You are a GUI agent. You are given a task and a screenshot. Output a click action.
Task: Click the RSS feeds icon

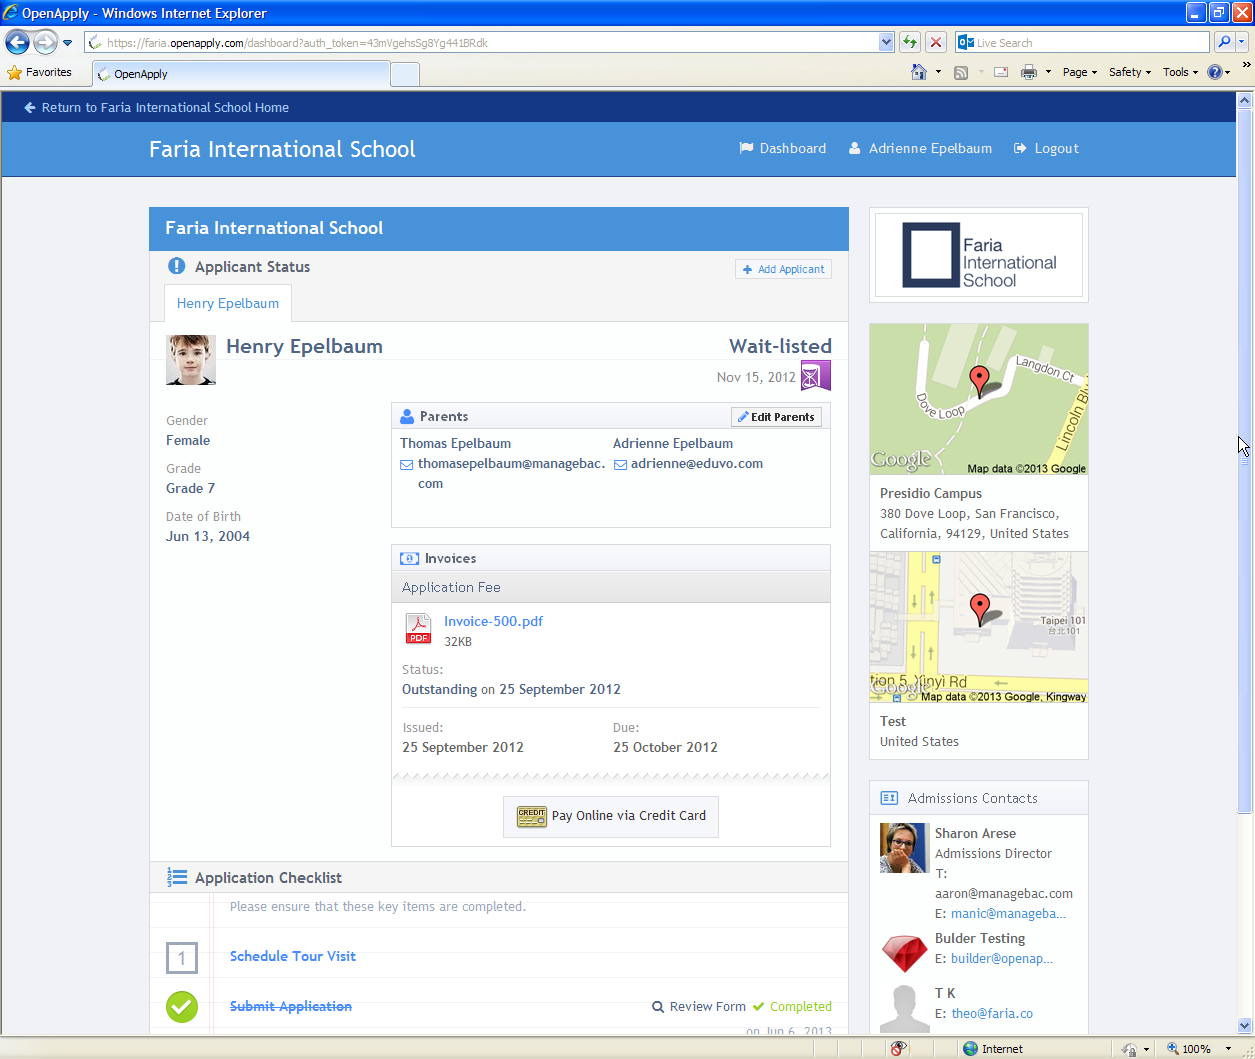click(961, 72)
